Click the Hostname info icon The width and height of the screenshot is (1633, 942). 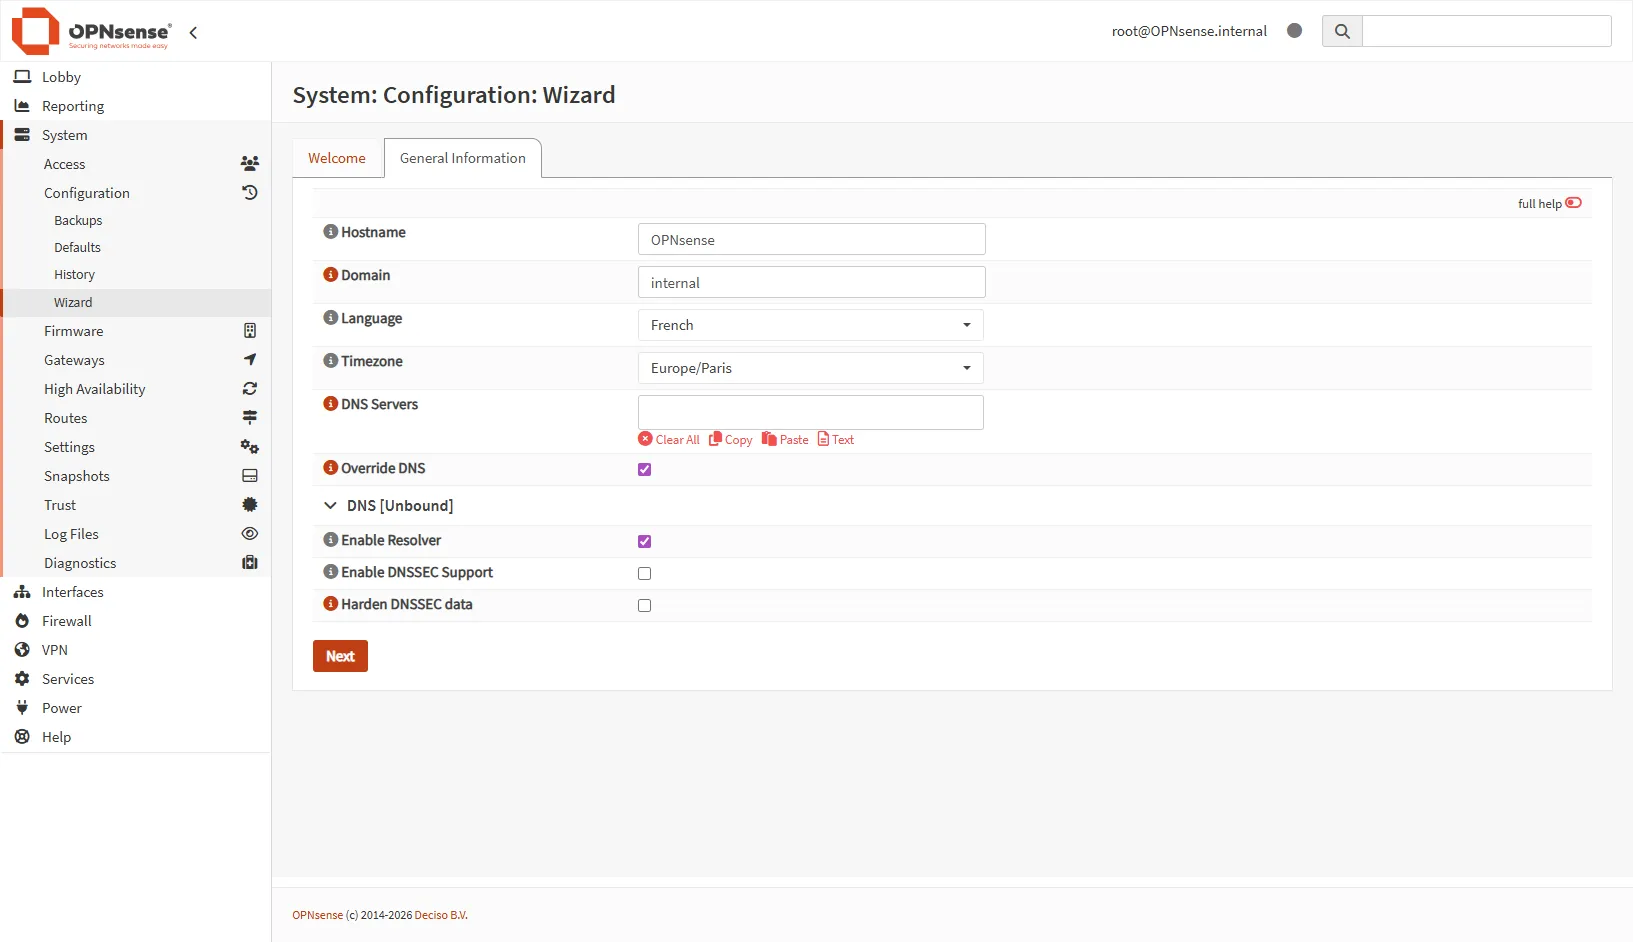point(330,232)
